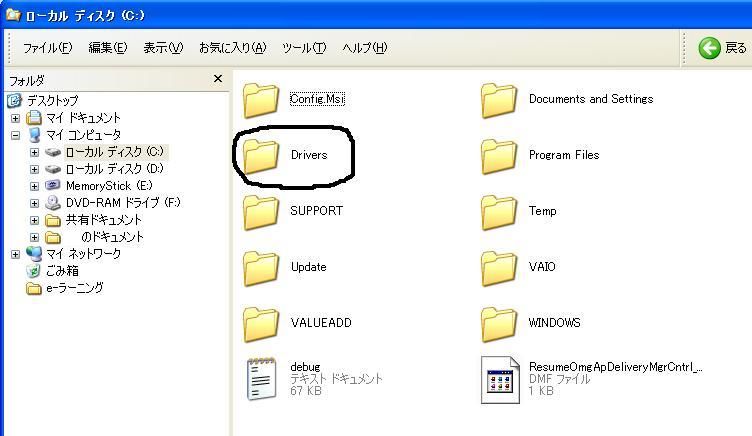Click the Config.Msi folder name

click(317, 99)
